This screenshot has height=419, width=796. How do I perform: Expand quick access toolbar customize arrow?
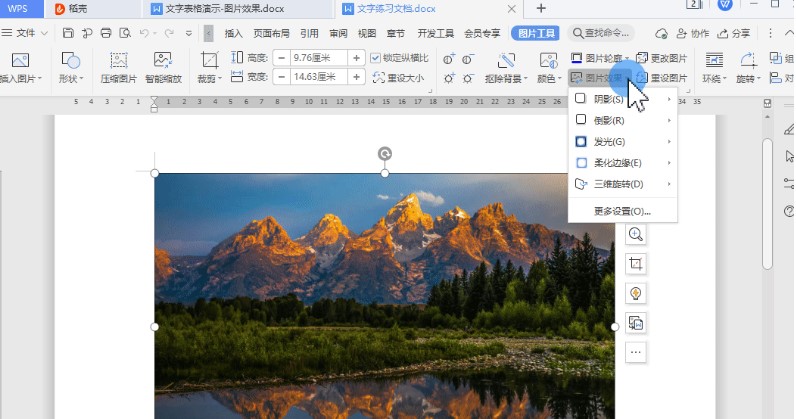tap(188, 34)
